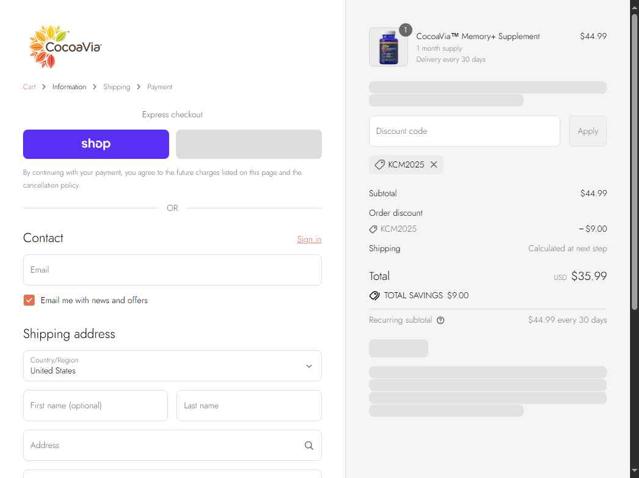Viewport: 639px width, 478px height.
Task: Click the '$35.99' total amount
Action: coord(589,276)
